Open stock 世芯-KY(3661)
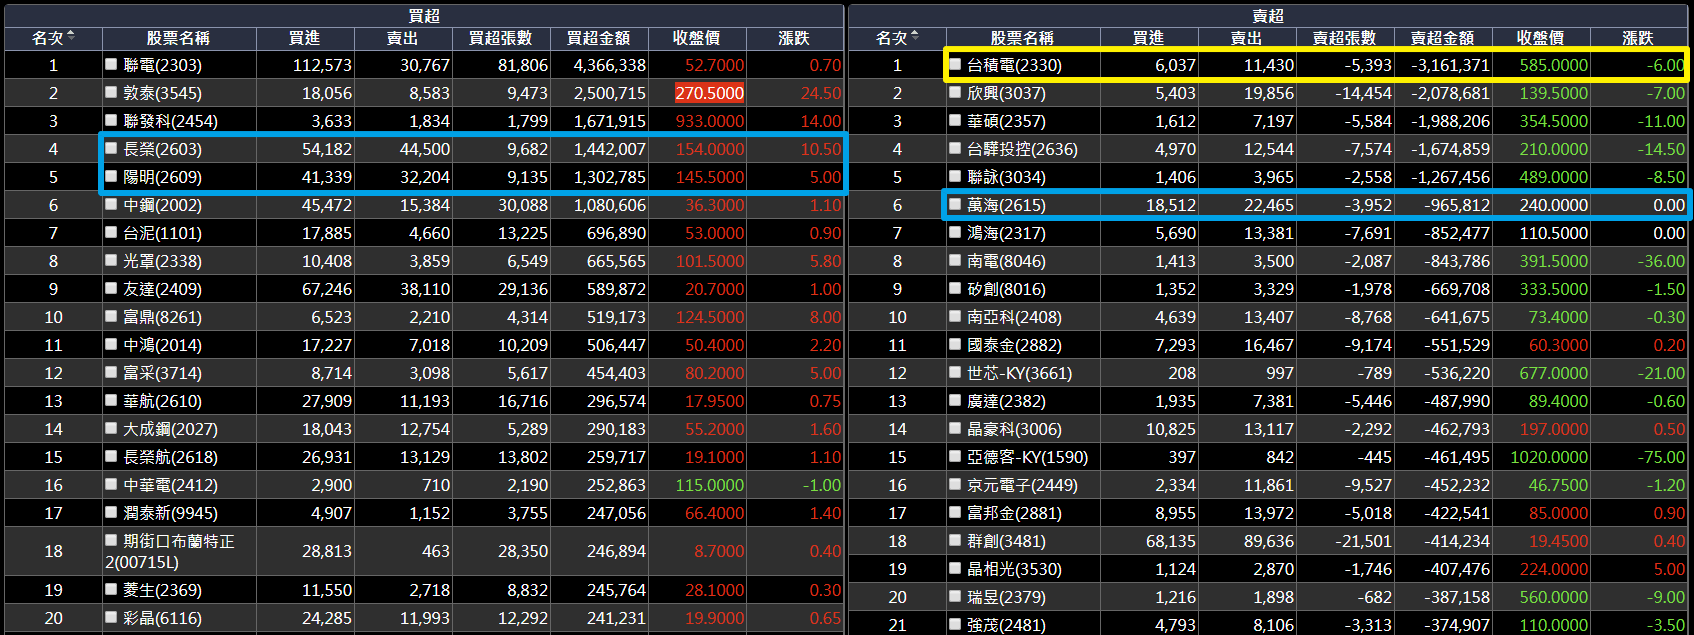 click(1019, 373)
